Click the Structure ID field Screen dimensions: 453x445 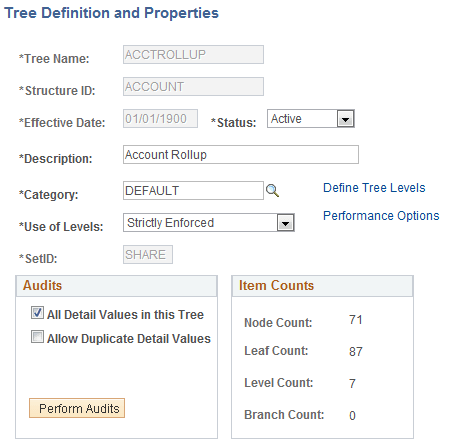pos(193,87)
